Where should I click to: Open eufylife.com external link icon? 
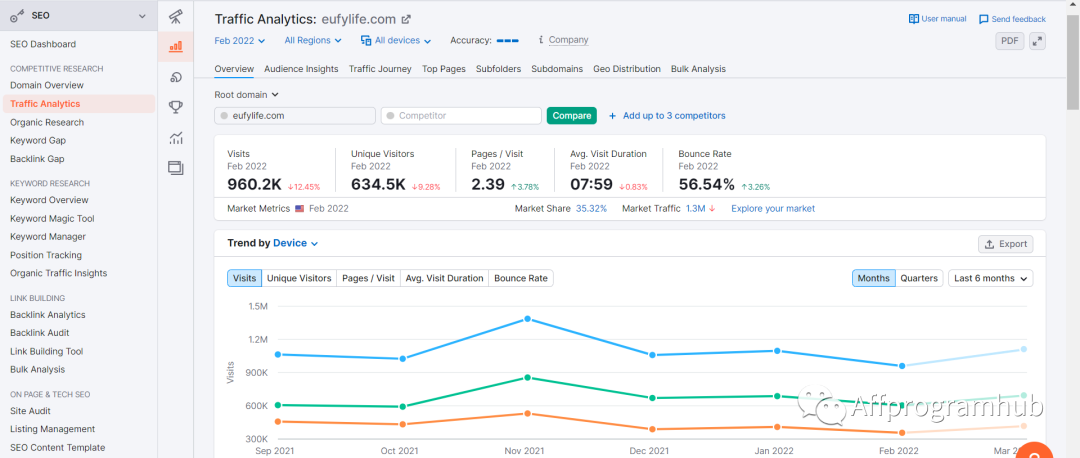click(x=406, y=19)
